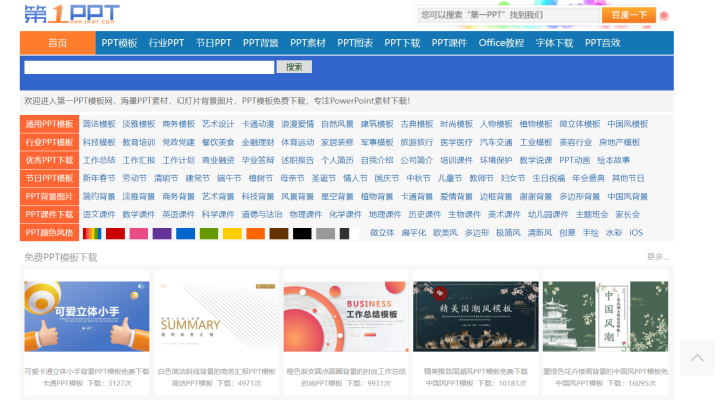
Task: Open the 个人简历 link
Action: [338, 160]
